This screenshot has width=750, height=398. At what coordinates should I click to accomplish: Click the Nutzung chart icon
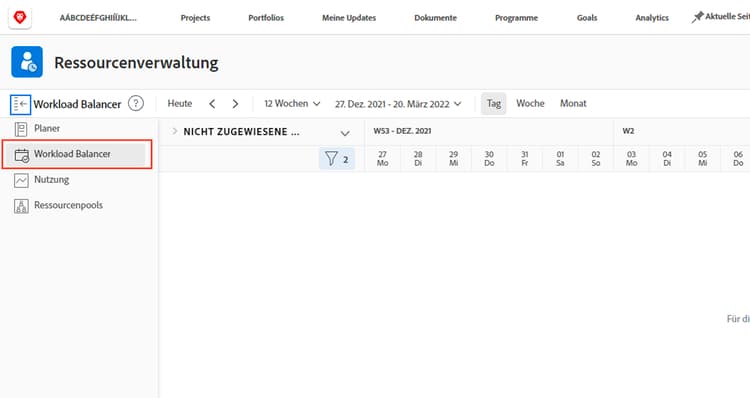click(21, 180)
